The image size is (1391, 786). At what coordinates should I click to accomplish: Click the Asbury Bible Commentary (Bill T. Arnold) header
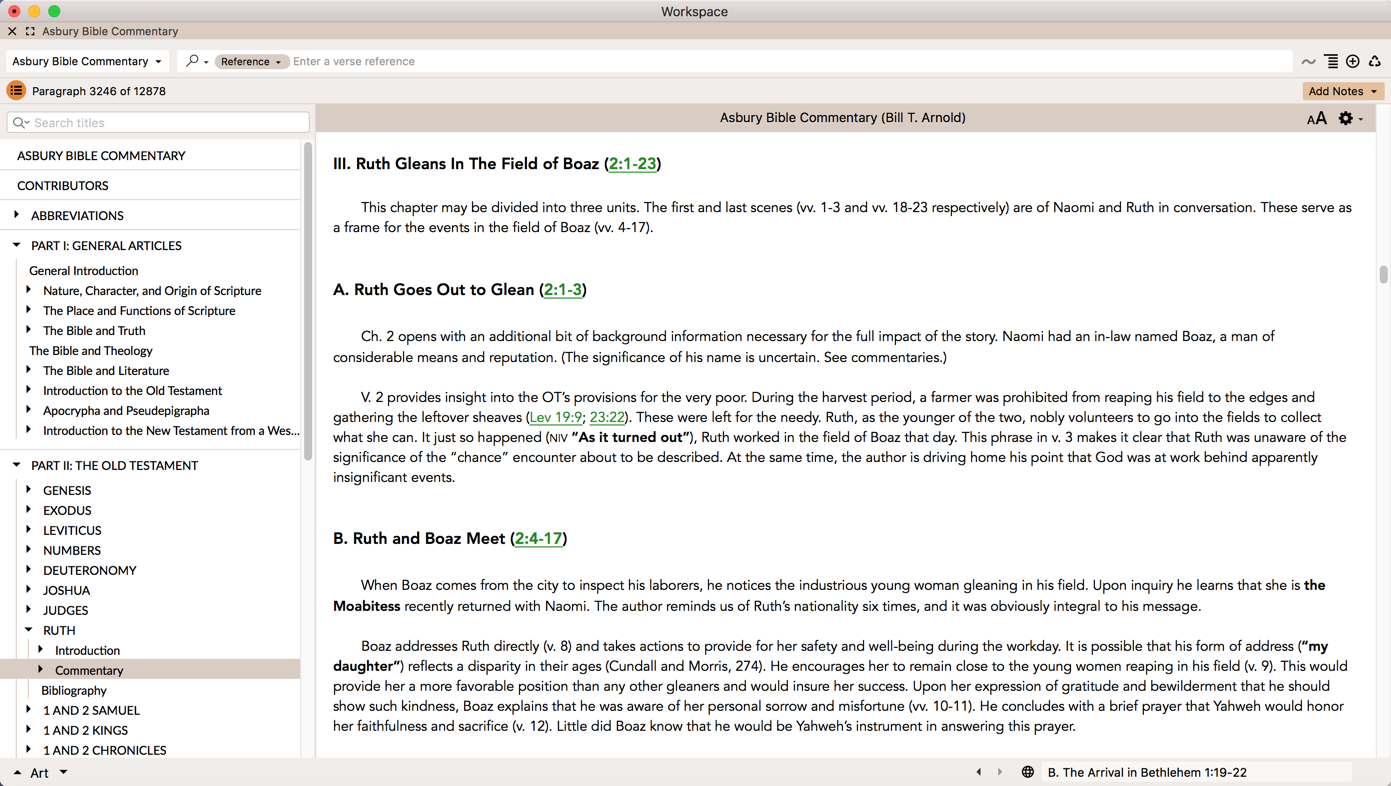coord(842,118)
